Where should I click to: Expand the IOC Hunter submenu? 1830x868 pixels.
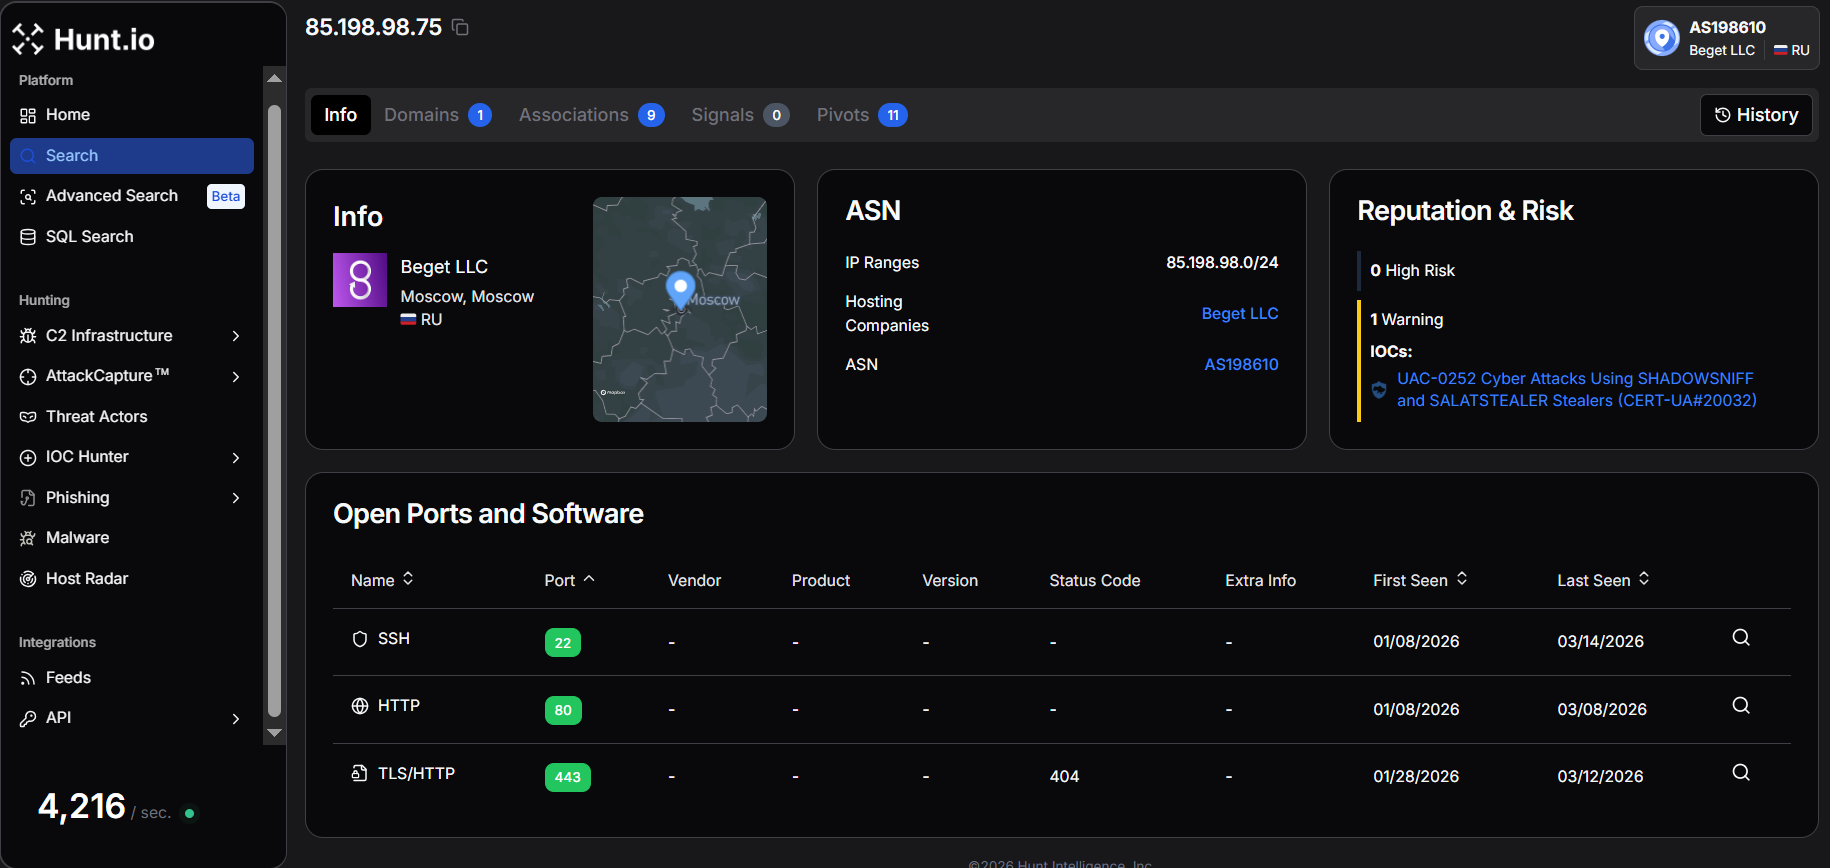[x=235, y=458]
